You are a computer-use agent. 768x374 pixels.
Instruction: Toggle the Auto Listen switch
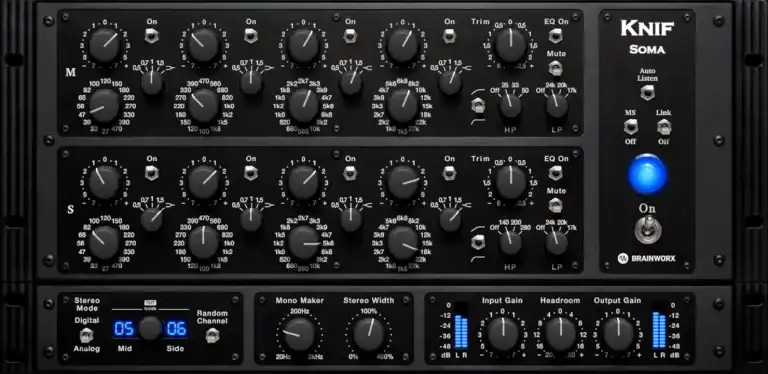(x=648, y=92)
